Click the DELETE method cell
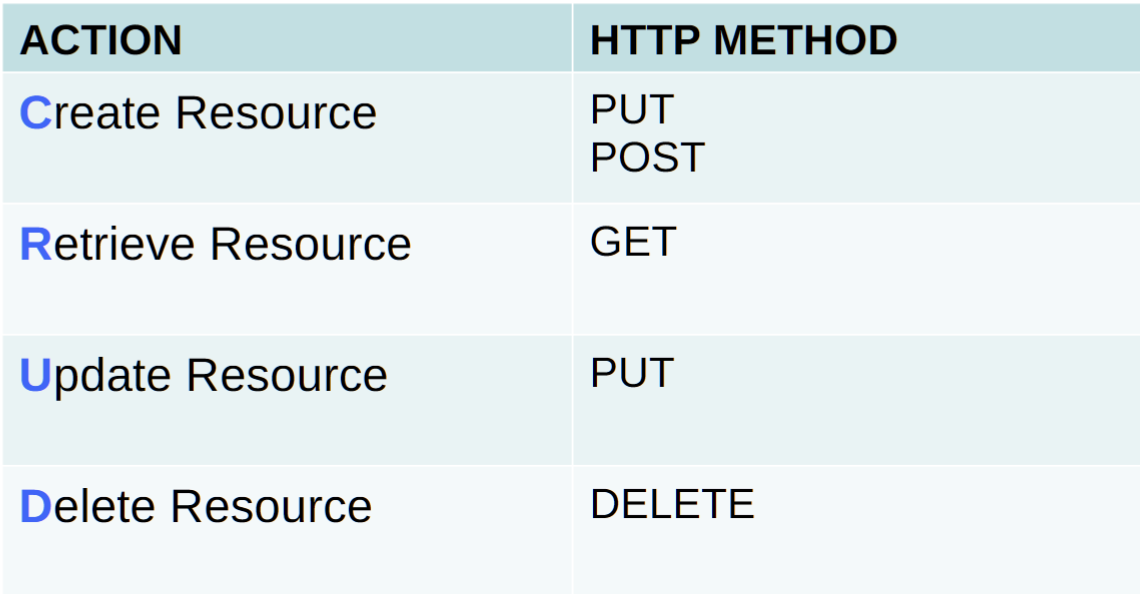 [x=856, y=530]
